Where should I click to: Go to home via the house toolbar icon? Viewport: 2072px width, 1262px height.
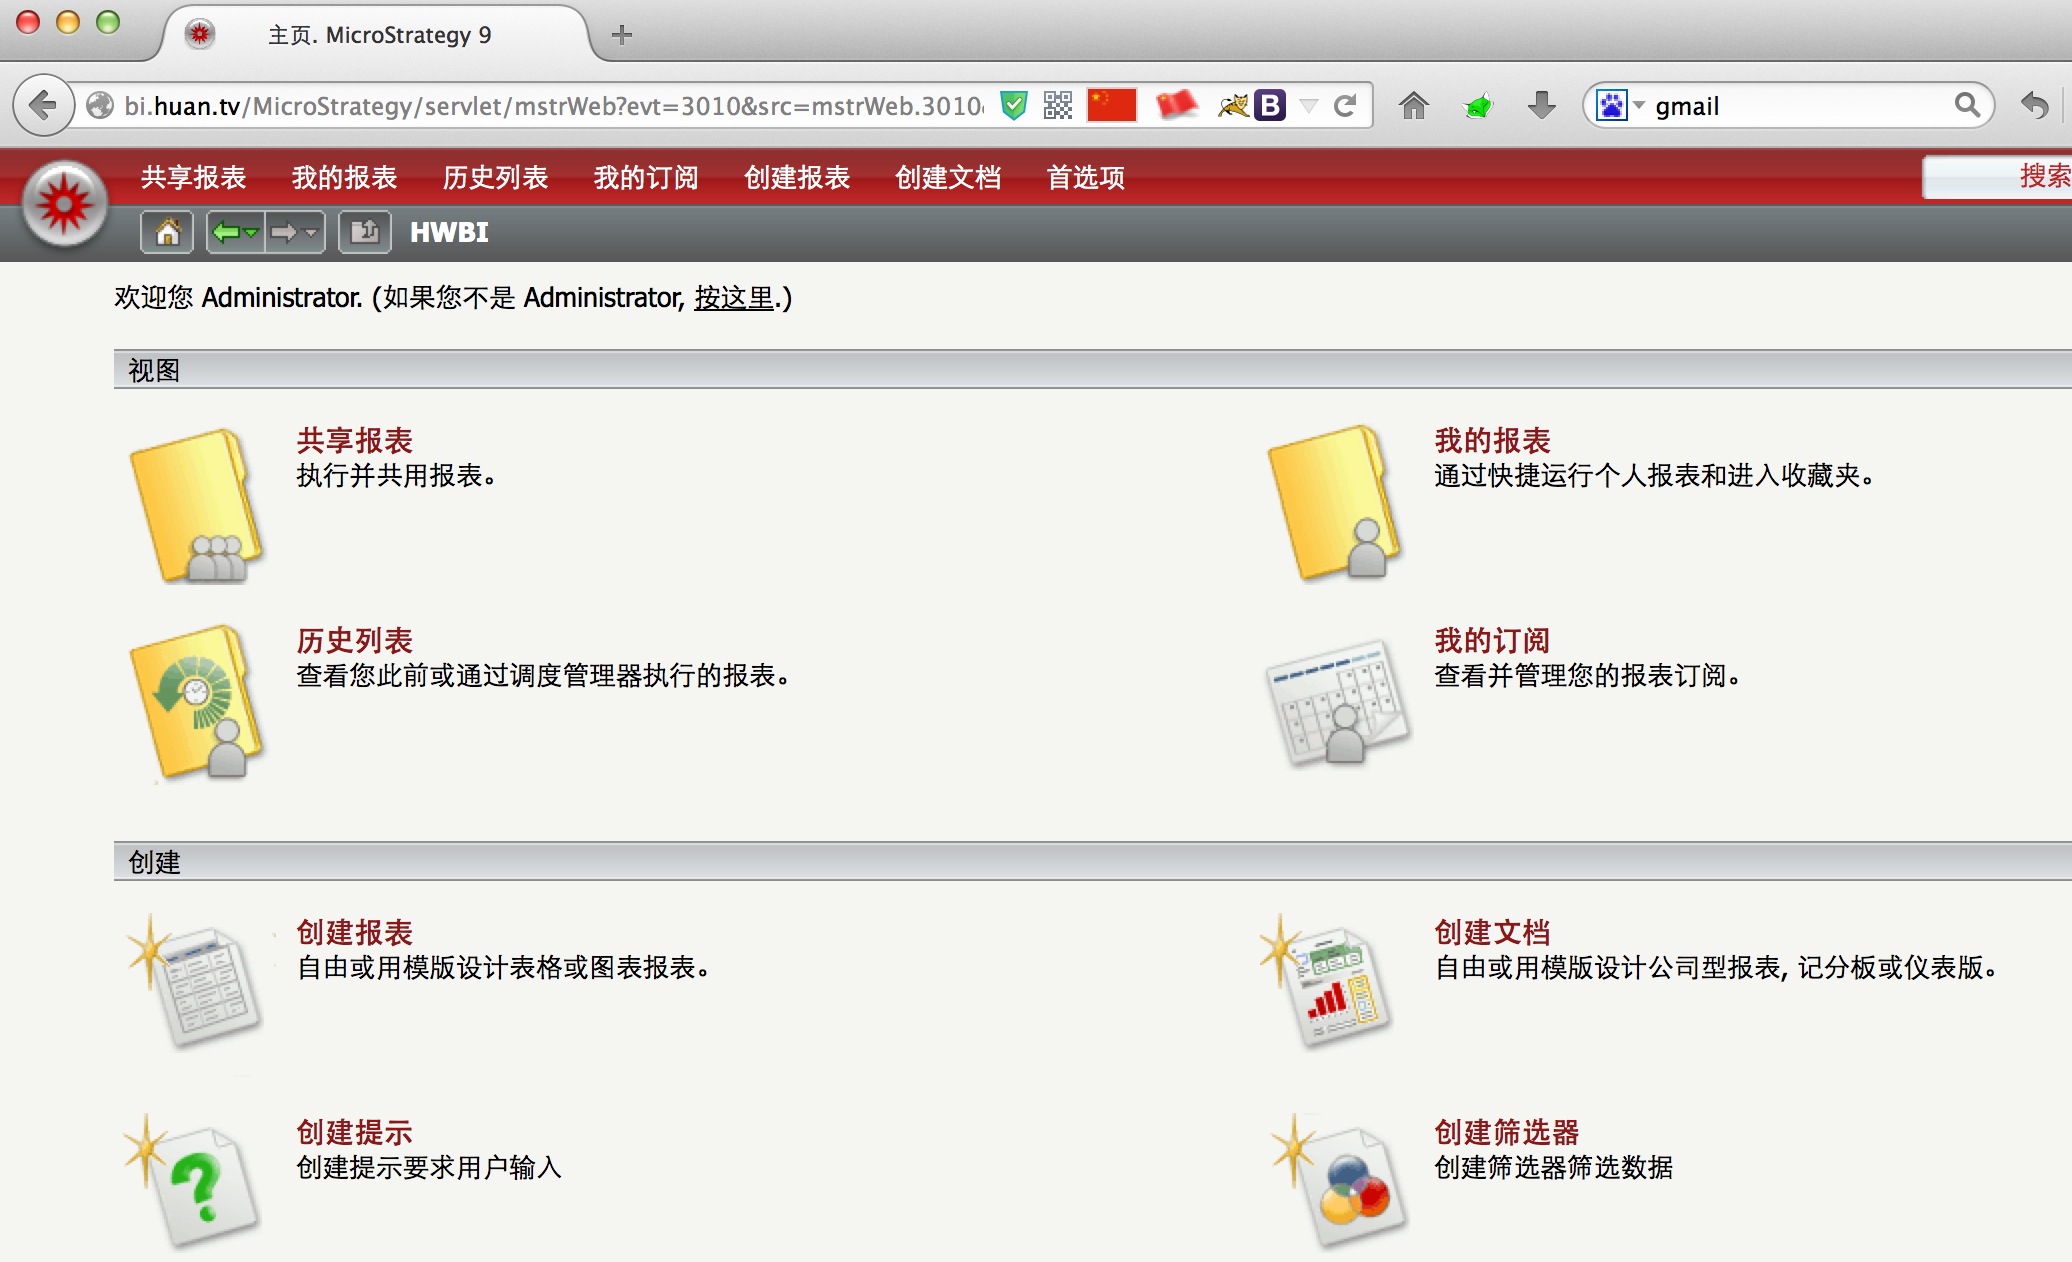[x=168, y=233]
